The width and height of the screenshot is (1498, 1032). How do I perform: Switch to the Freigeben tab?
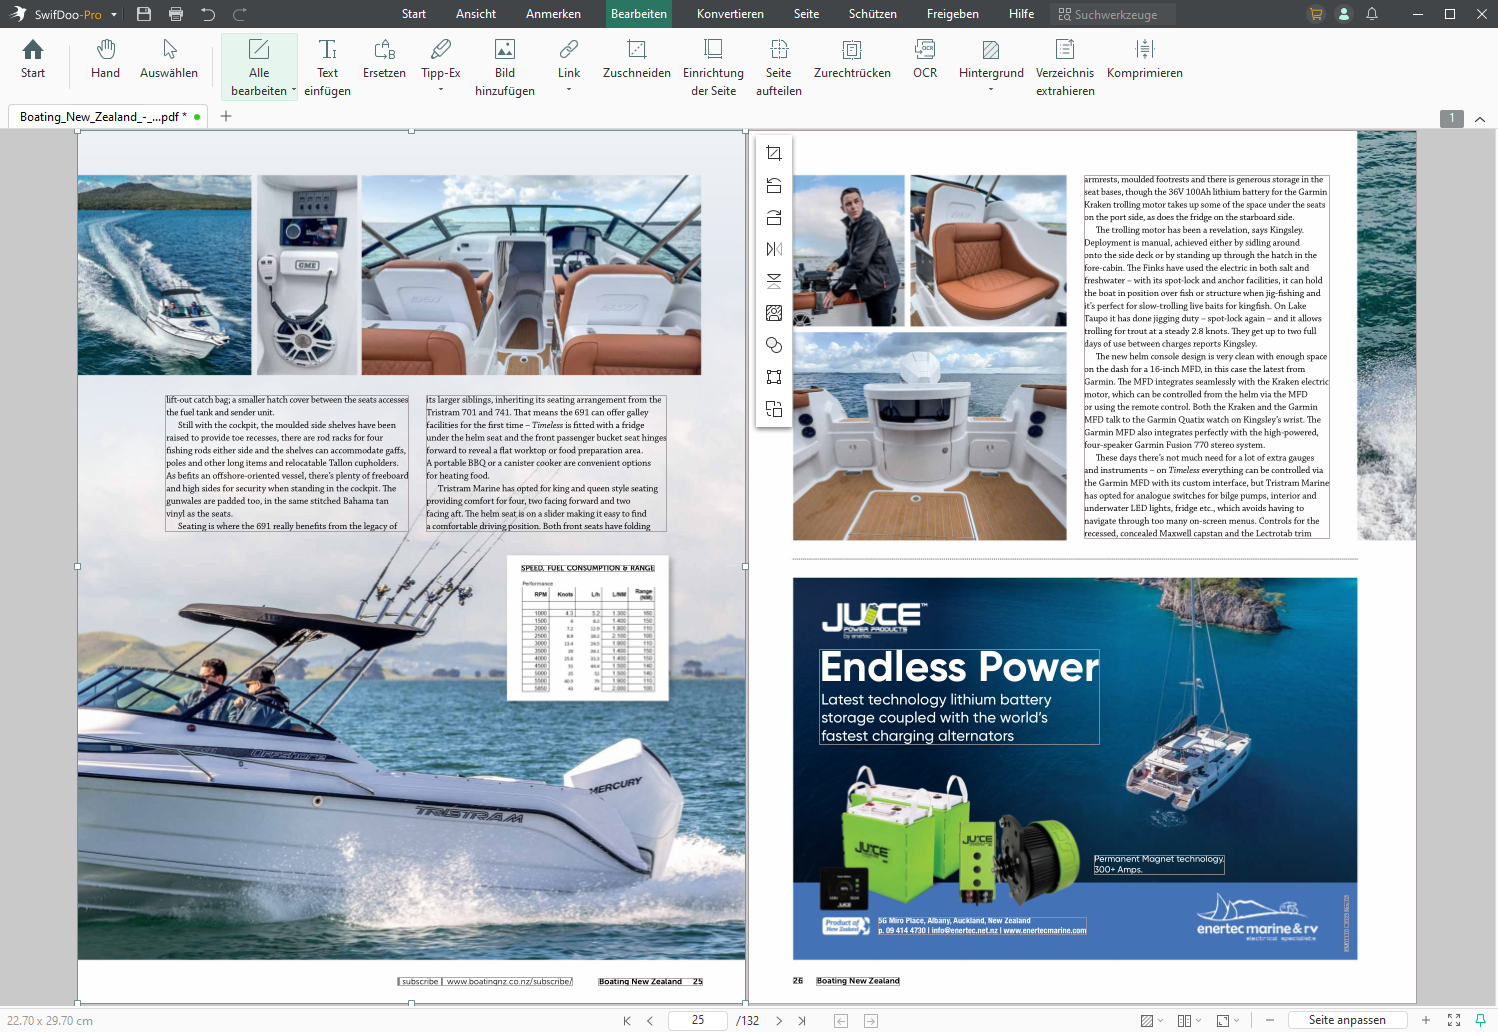click(x=953, y=14)
